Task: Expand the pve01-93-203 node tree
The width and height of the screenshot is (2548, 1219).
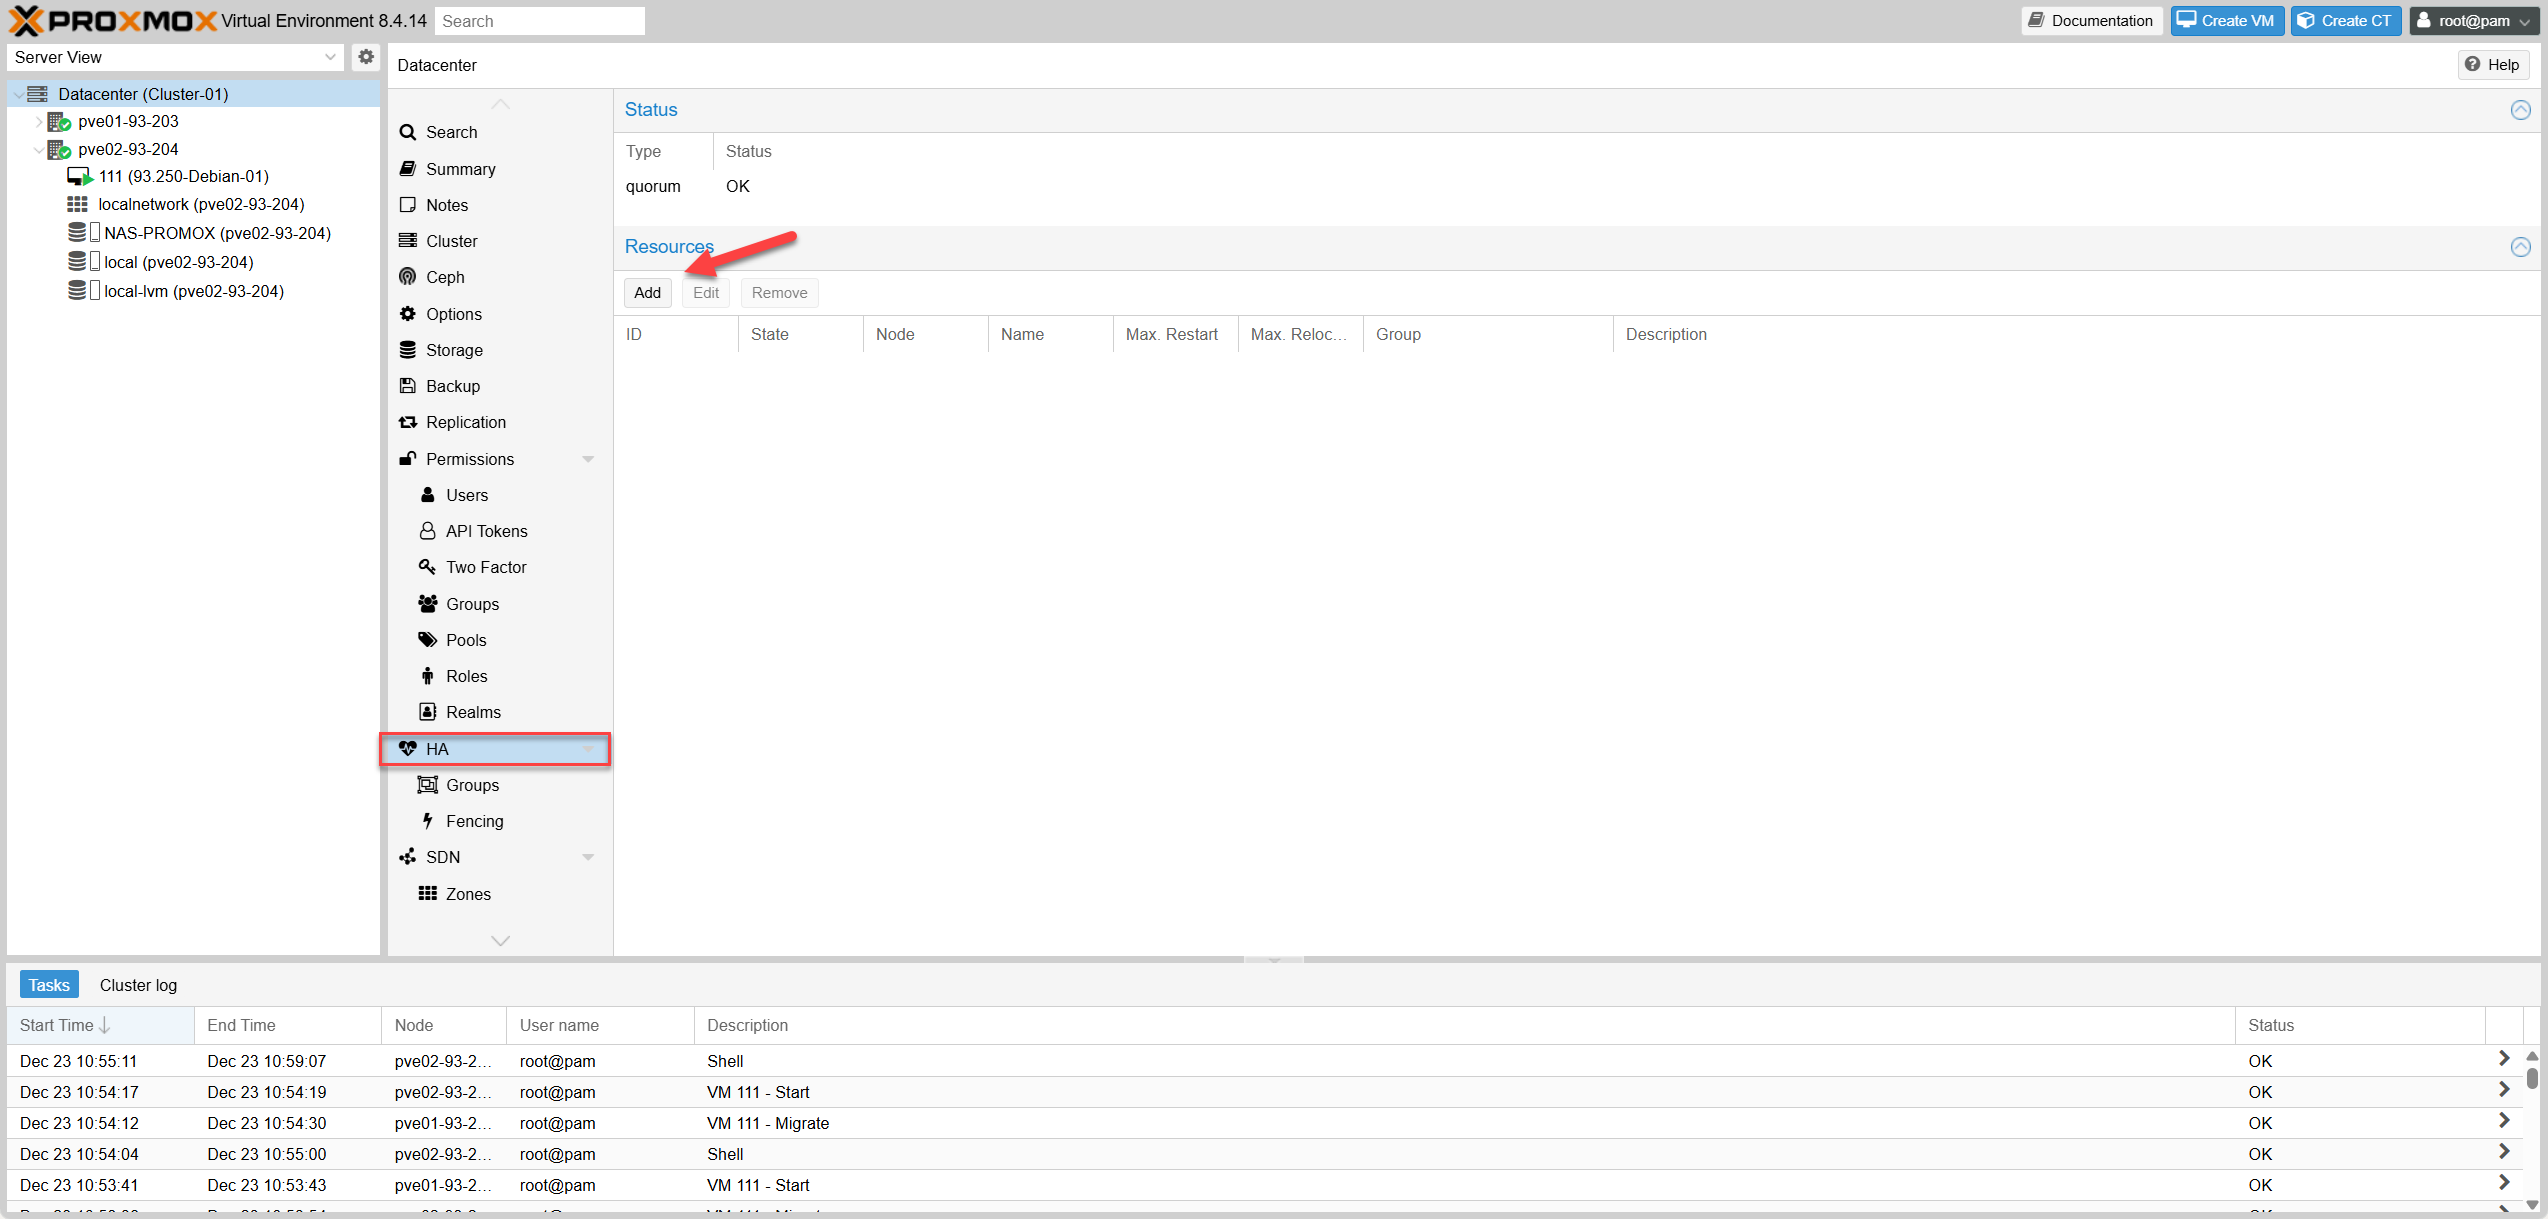Action: point(39,121)
